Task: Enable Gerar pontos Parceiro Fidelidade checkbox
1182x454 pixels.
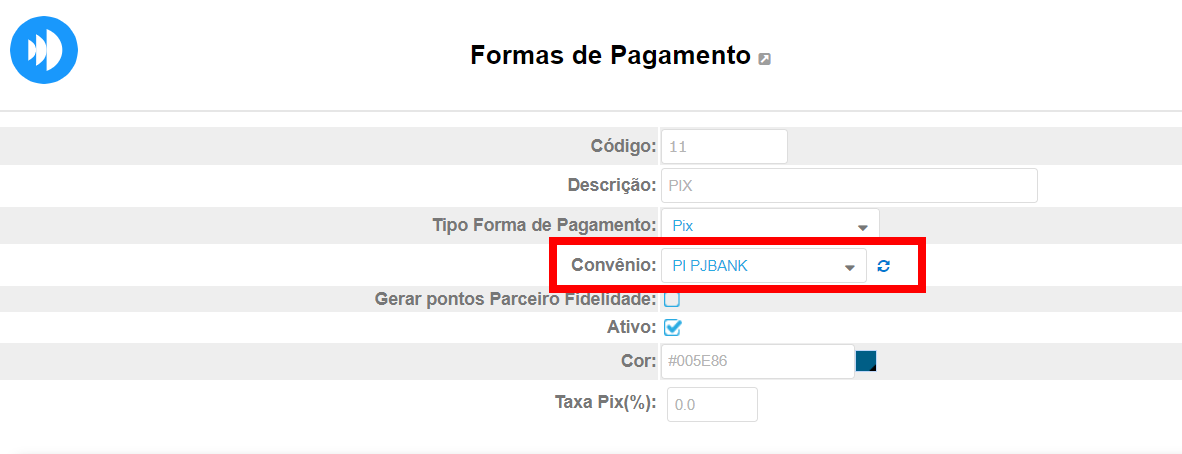Action: [672, 298]
